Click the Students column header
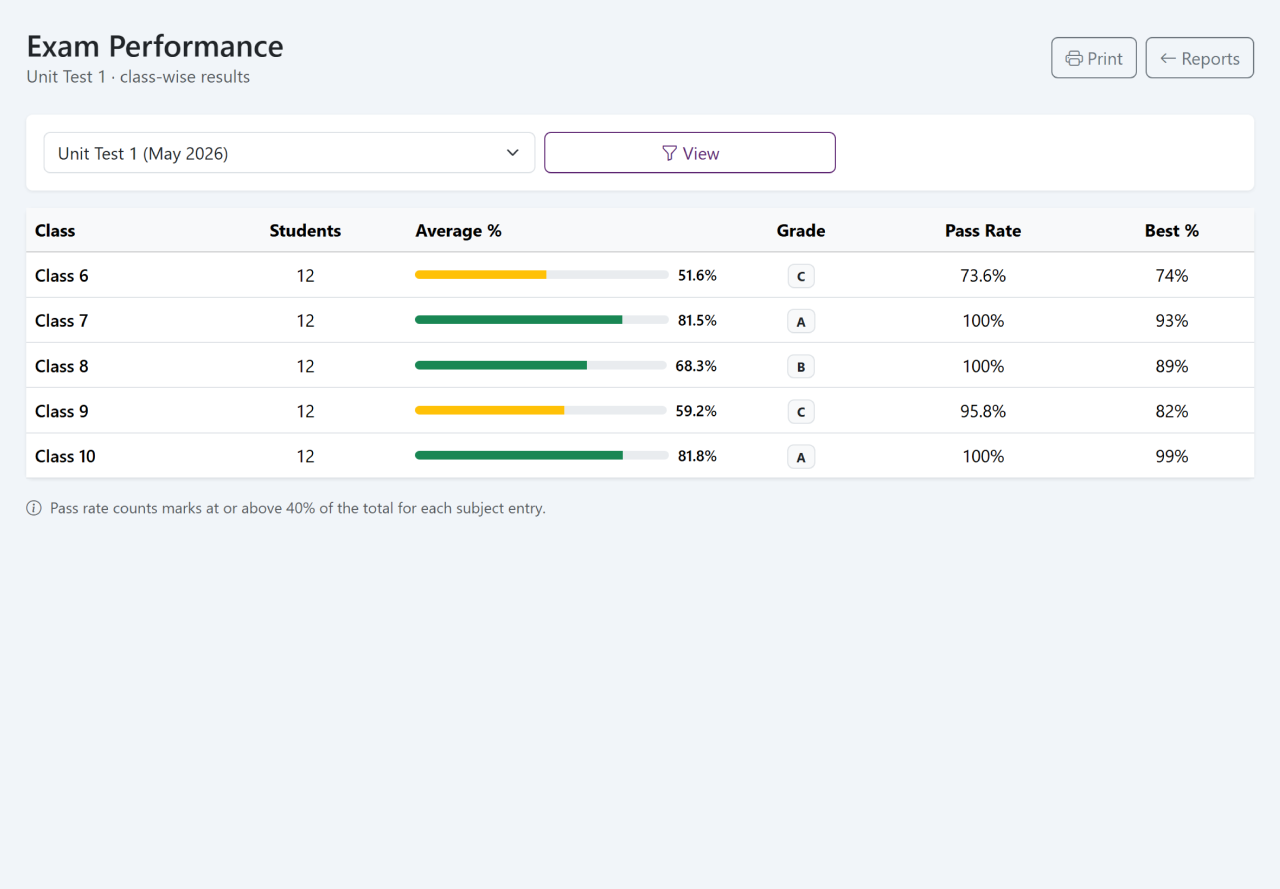1280x889 pixels. click(305, 231)
